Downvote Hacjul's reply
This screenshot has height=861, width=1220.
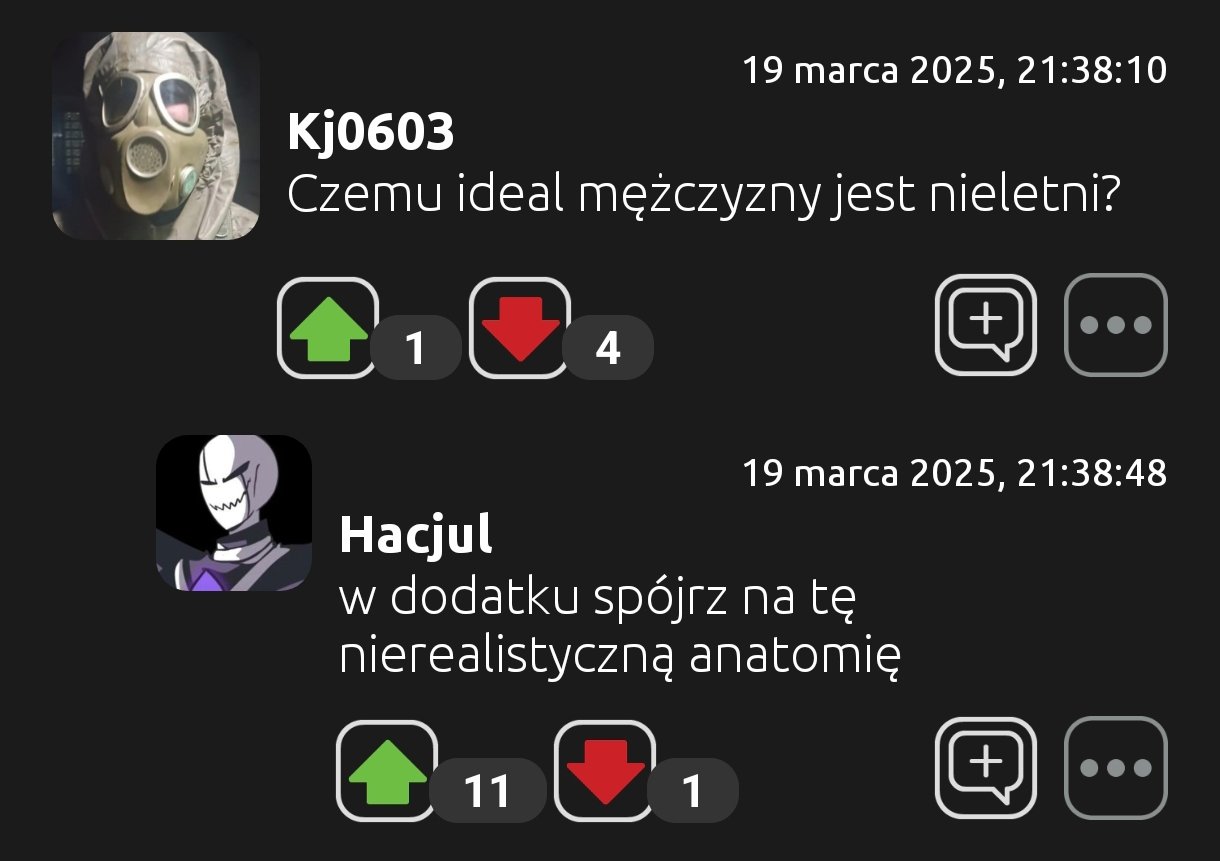(605, 771)
